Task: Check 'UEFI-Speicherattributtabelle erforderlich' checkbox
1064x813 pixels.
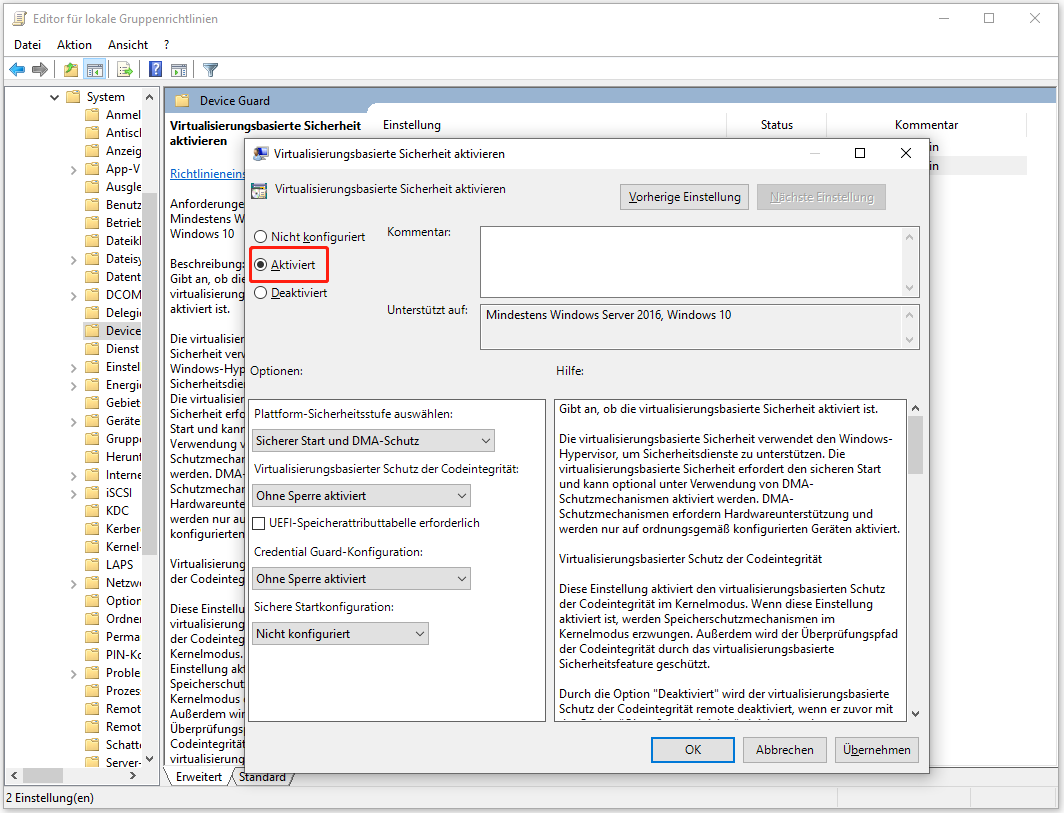Action: click(259, 523)
